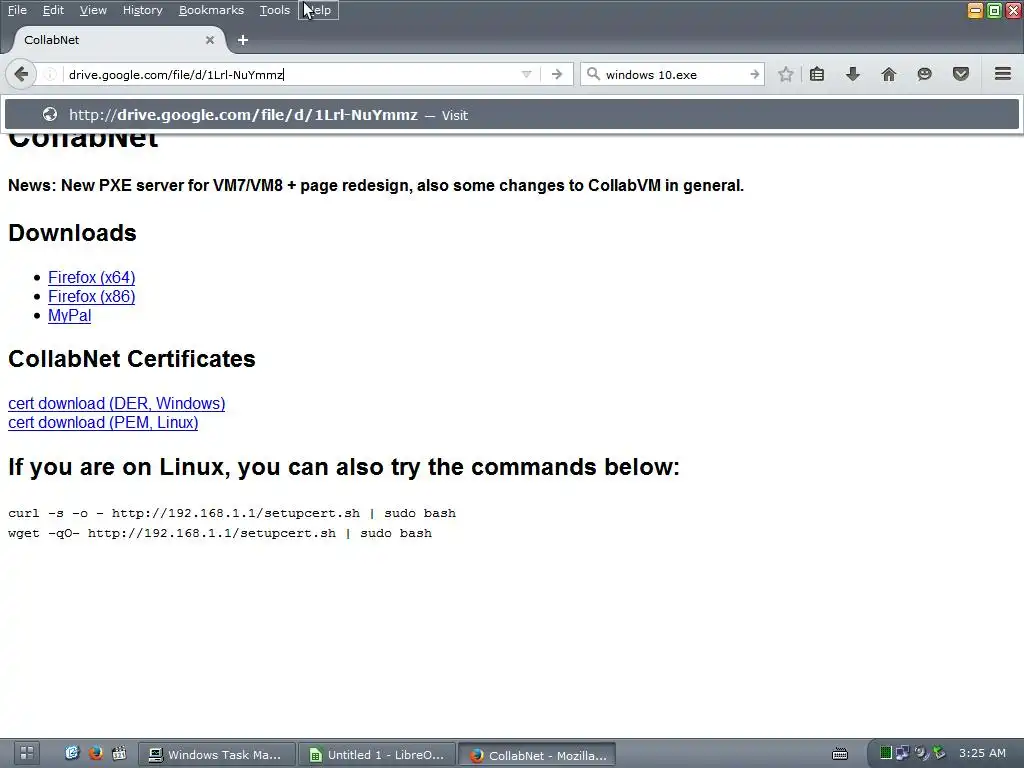Image resolution: width=1024 pixels, height=768 pixels.
Task: Close the CollabNet tab
Action: click(x=210, y=40)
